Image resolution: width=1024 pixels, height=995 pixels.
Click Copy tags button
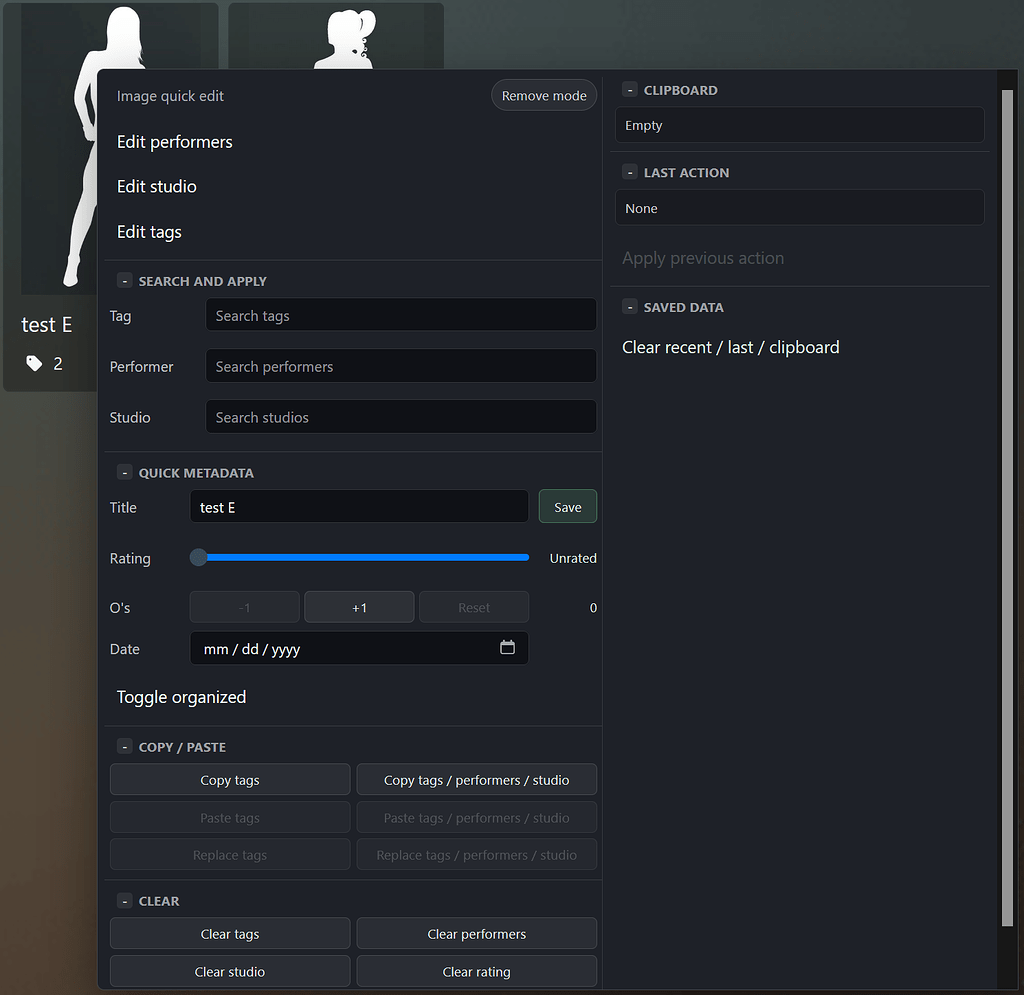click(x=230, y=780)
